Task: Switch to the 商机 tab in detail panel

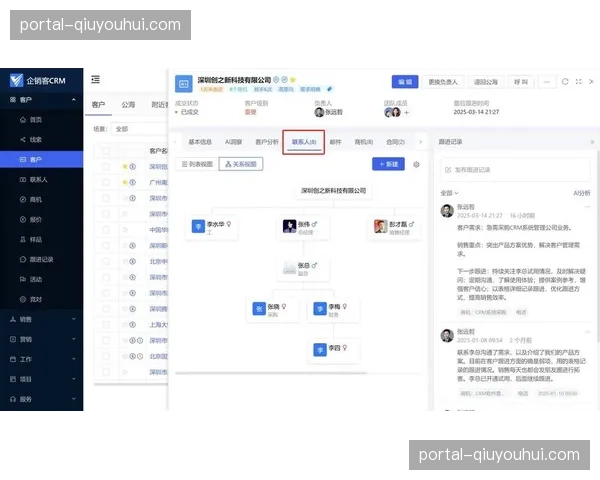Action: pos(364,142)
